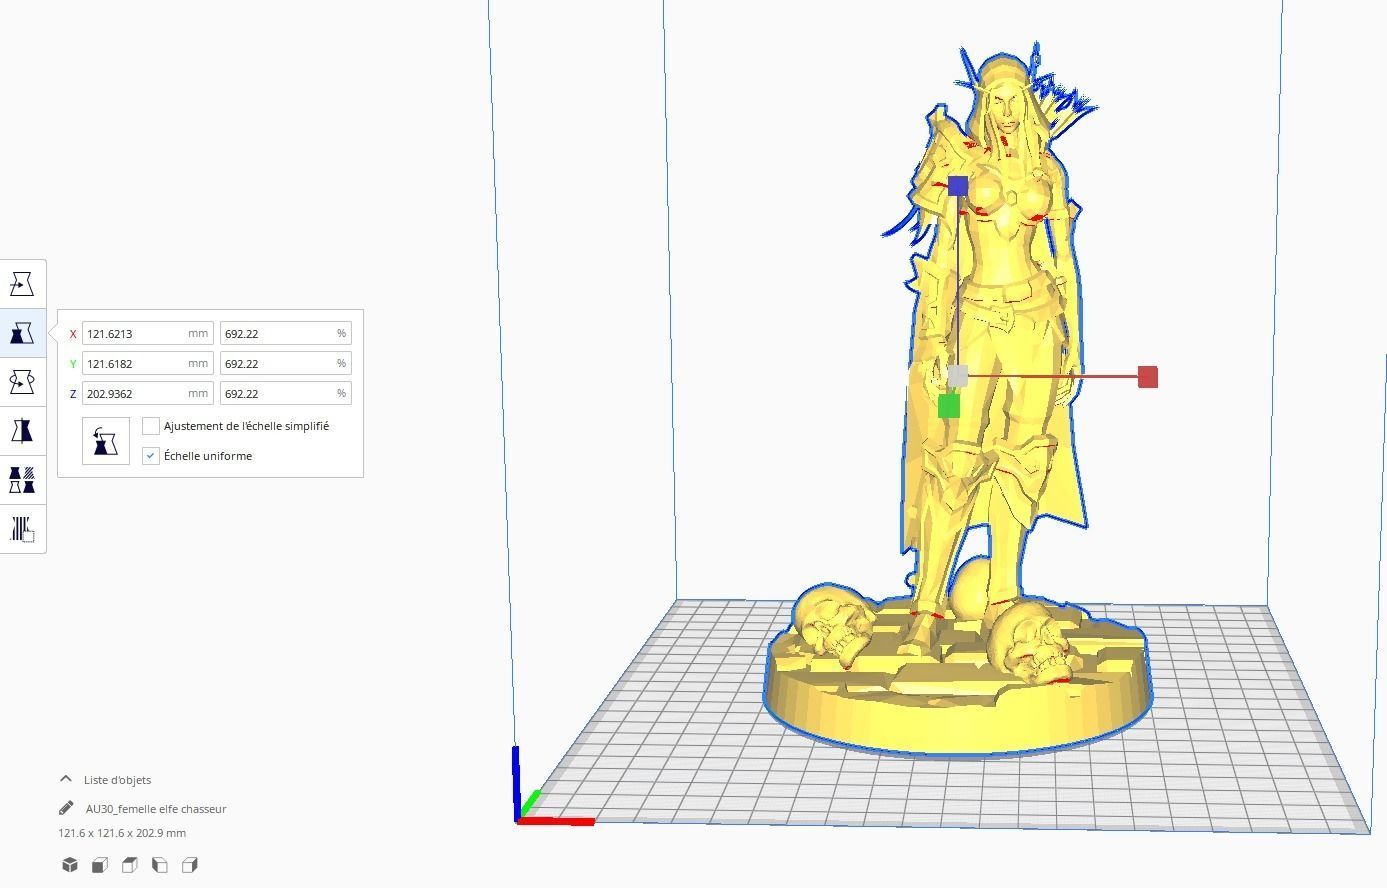Image resolution: width=1387 pixels, height=888 pixels.
Task: Open the Per Model Settings tool
Action: pos(22,480)
